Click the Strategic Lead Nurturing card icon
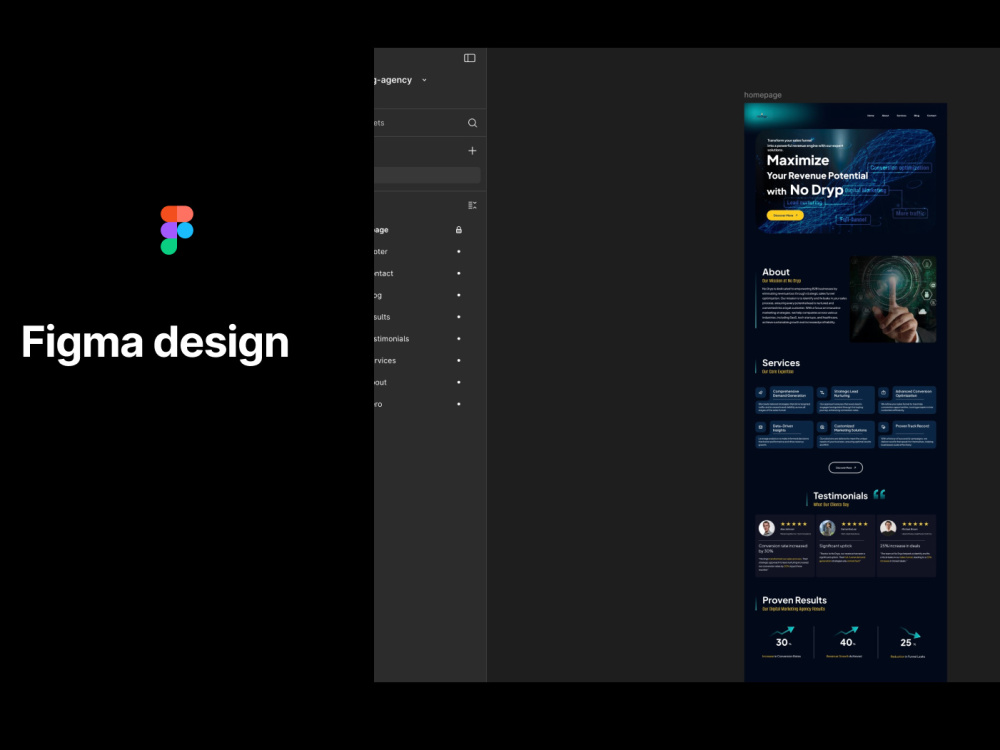This screenshot has height=750, width=1000. (x=822, y=393)
